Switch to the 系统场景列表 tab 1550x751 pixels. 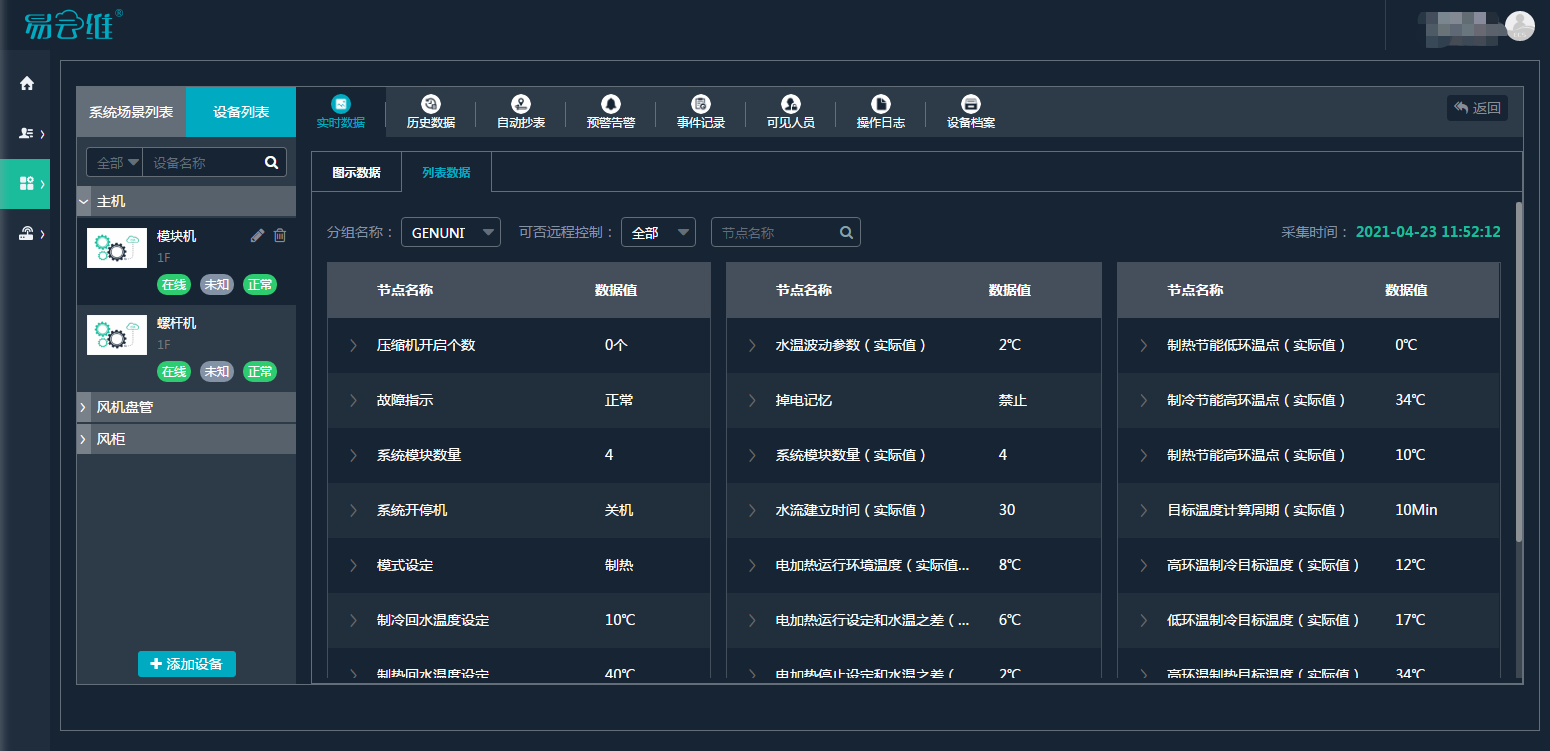(131, 112)
